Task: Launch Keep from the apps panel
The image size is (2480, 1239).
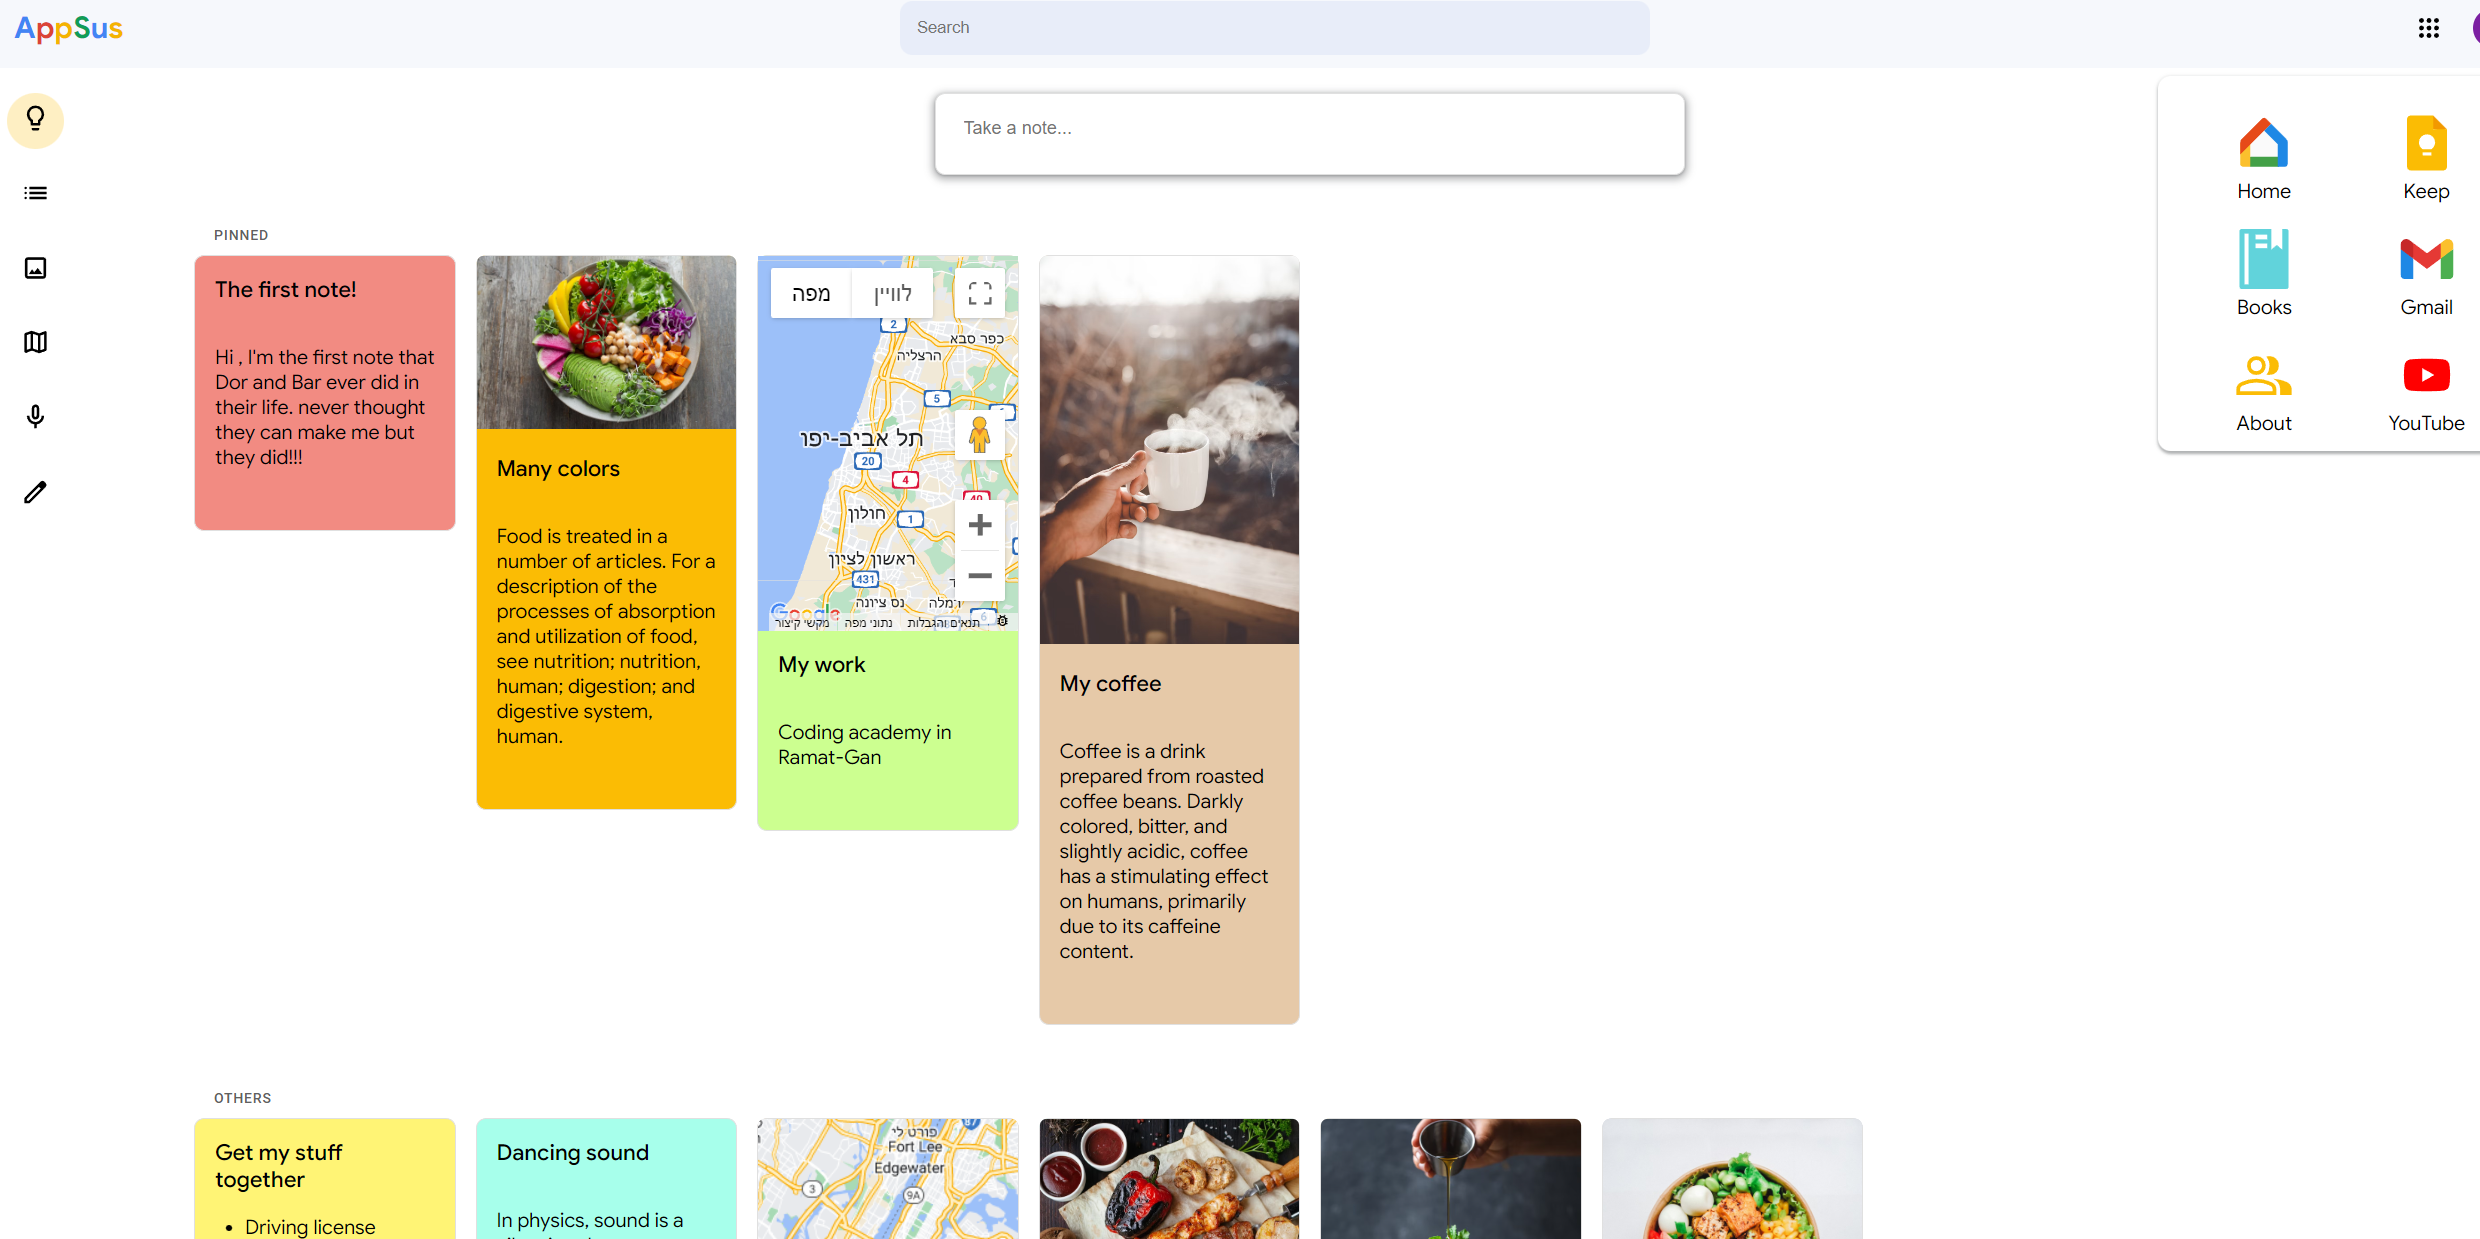Action: 2426,158
